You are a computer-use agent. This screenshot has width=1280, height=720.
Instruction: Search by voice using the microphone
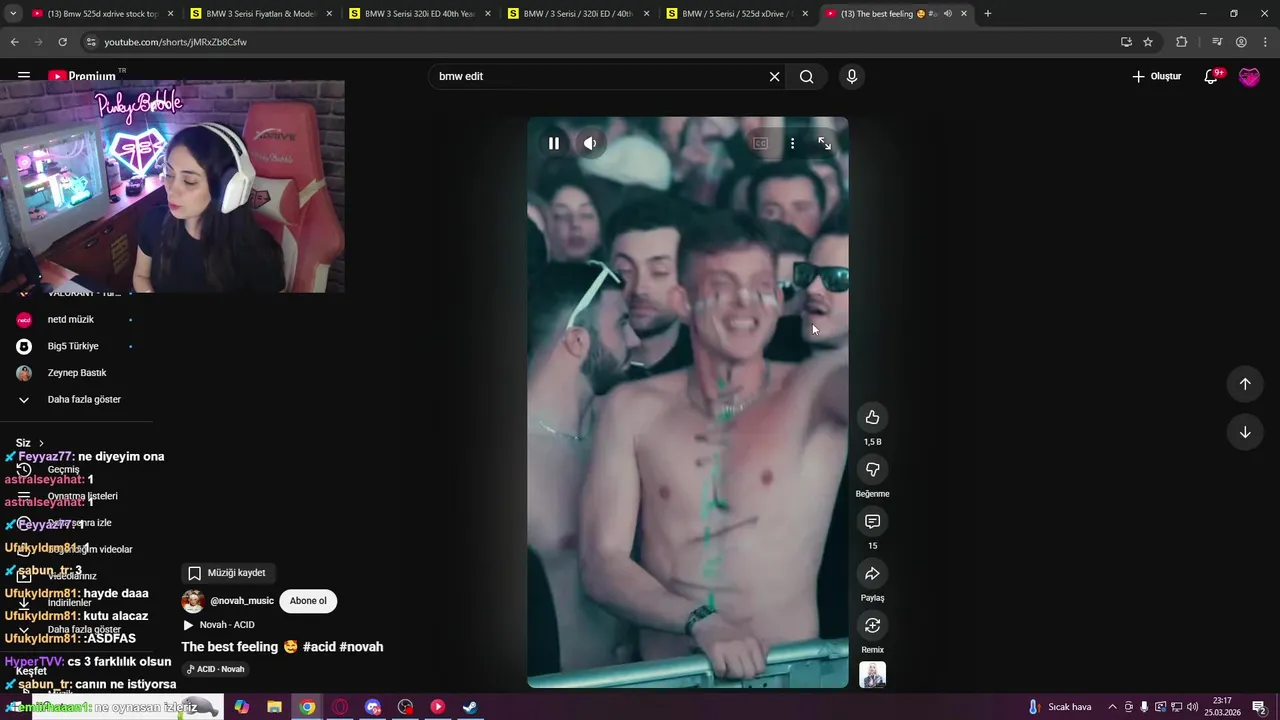pos(851,76)
